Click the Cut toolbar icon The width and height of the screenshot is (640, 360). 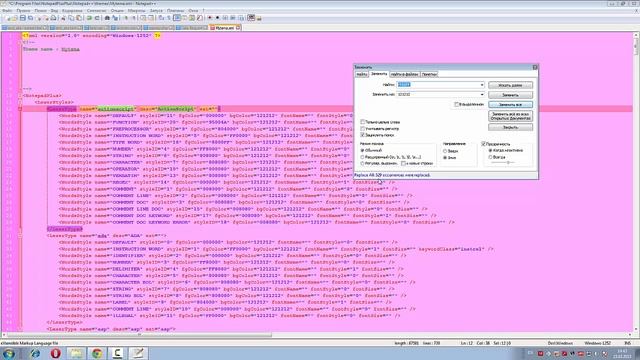[63, 18]
